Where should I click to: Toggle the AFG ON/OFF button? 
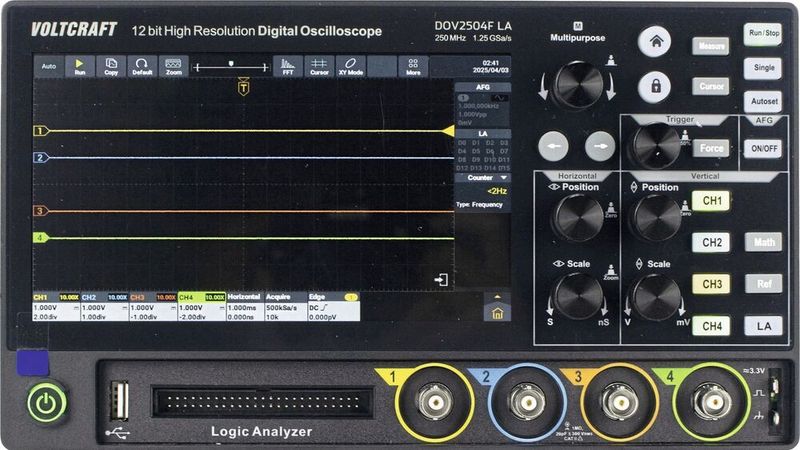coord(763,149)
